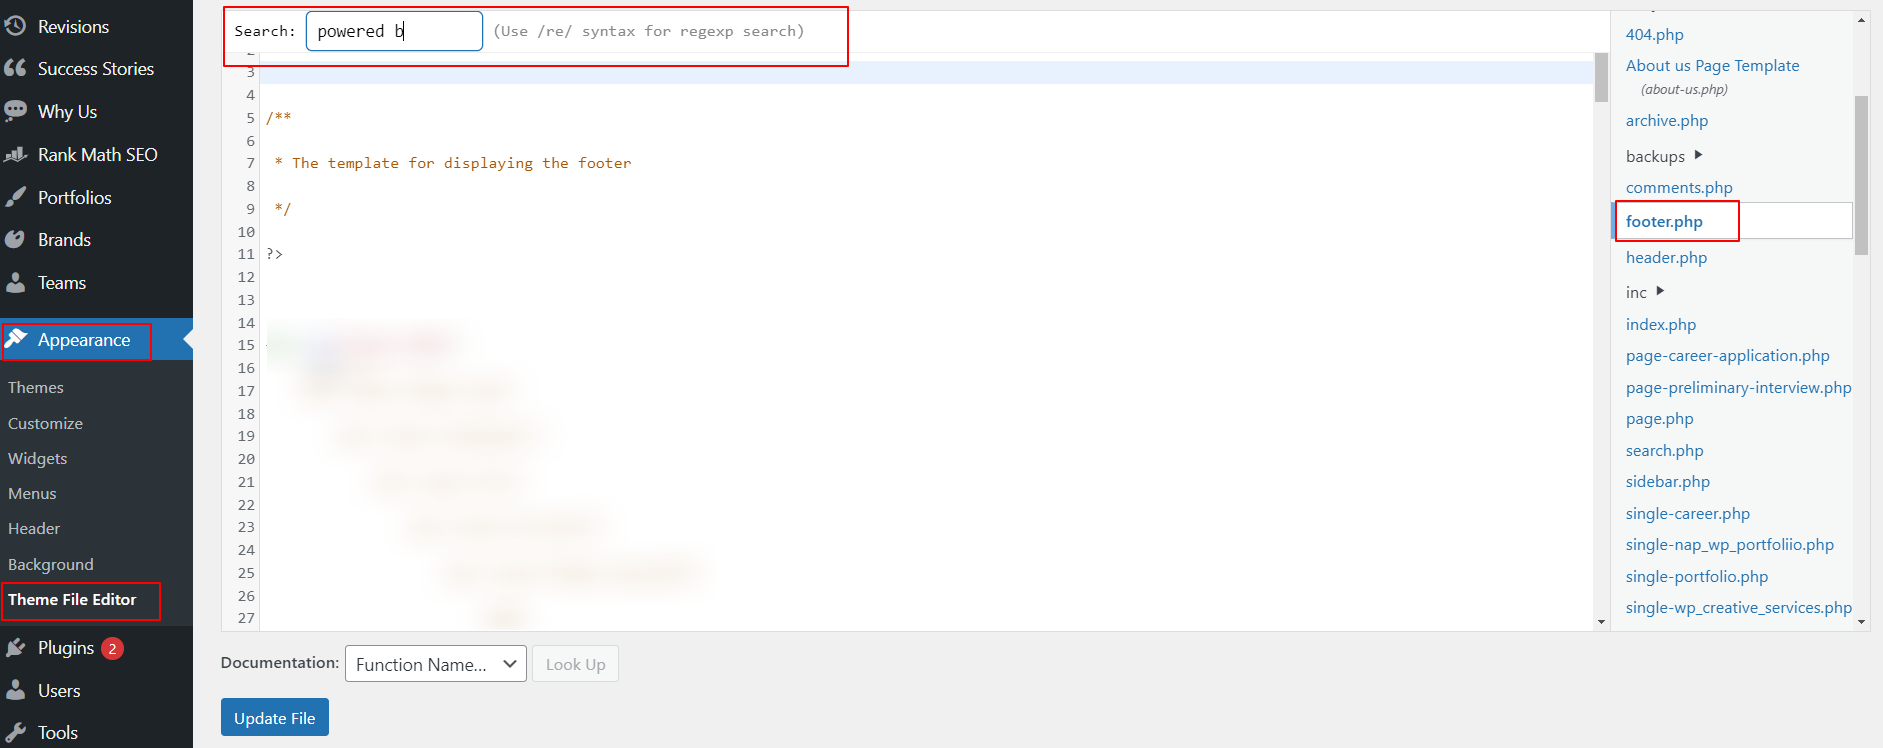Click the Success Stories quote icon
This screenshot has height=748, width=1883.
point(15,68)
